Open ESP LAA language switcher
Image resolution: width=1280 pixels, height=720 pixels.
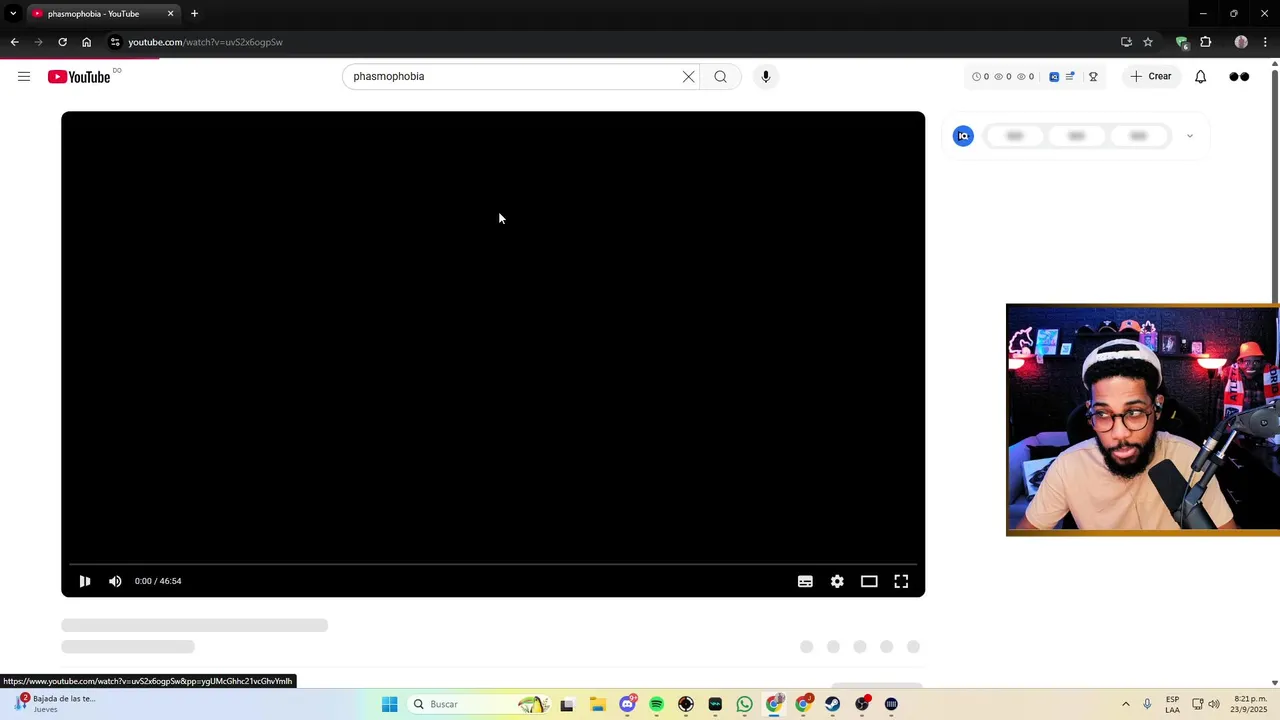(x=1172, y=704)
